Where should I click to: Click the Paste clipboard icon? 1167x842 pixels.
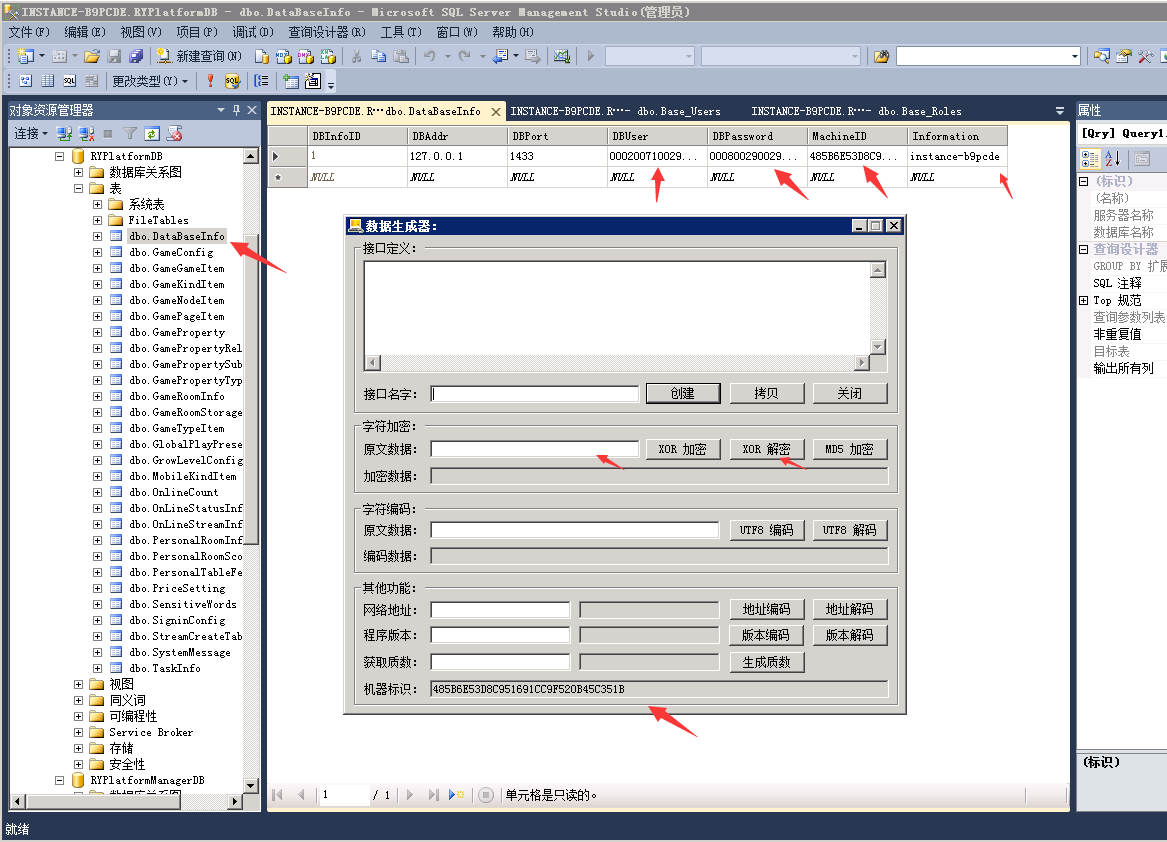[401, 56]
